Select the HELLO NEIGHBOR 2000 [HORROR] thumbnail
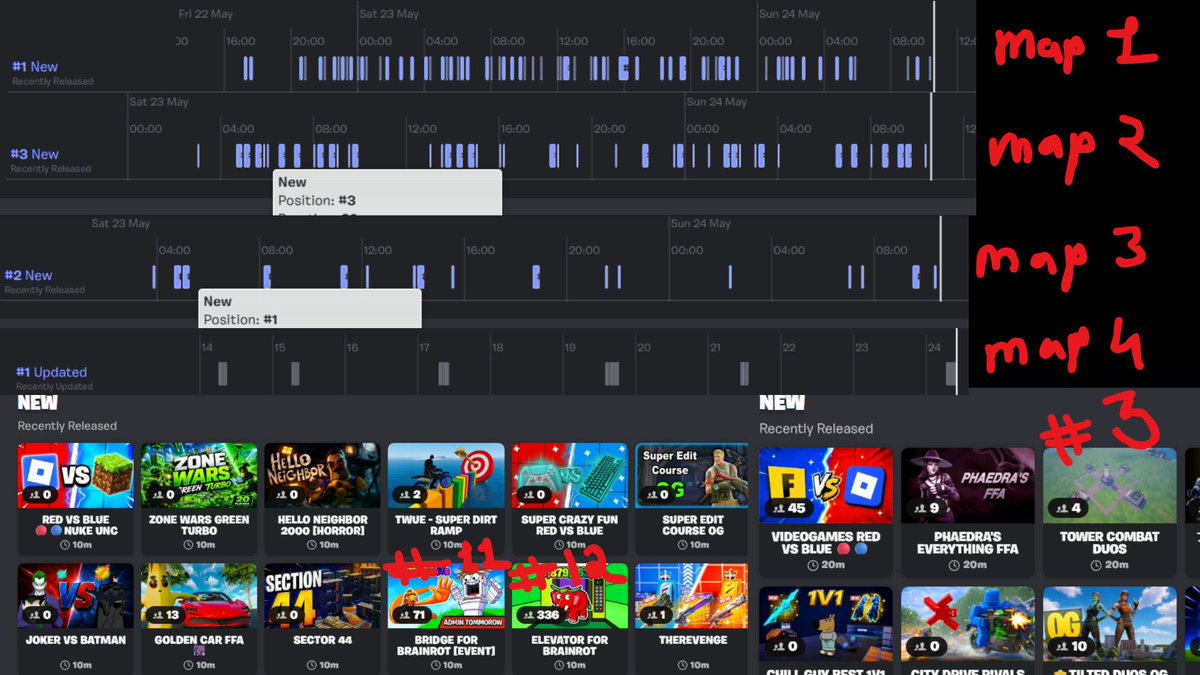Screen dimensions: 1200x675 point(322,476)
